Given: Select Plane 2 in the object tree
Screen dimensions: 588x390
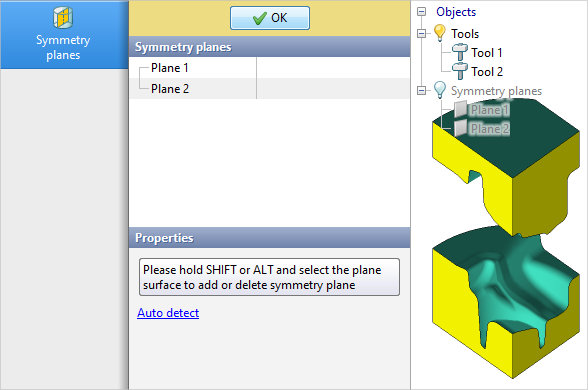Looking at the screenshot, I should (x=490, y=129).
